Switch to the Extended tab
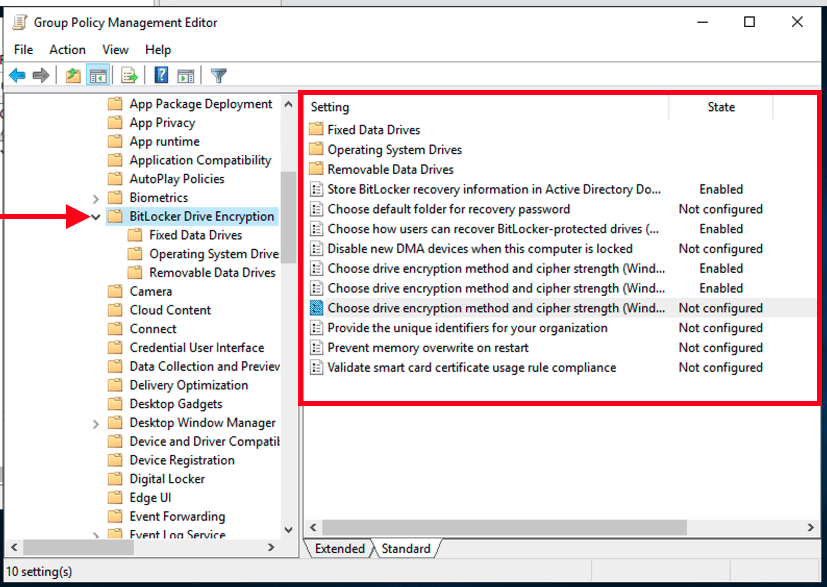Screen dimensions: 827x587 click(x=339, y=549)
